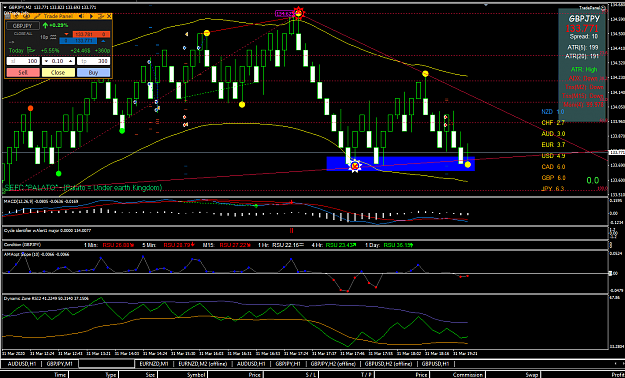Viewport: 625px width, 378px height.
Task: Click the USD 4.9 currency strength entry
Action: (x=553, y=156)
